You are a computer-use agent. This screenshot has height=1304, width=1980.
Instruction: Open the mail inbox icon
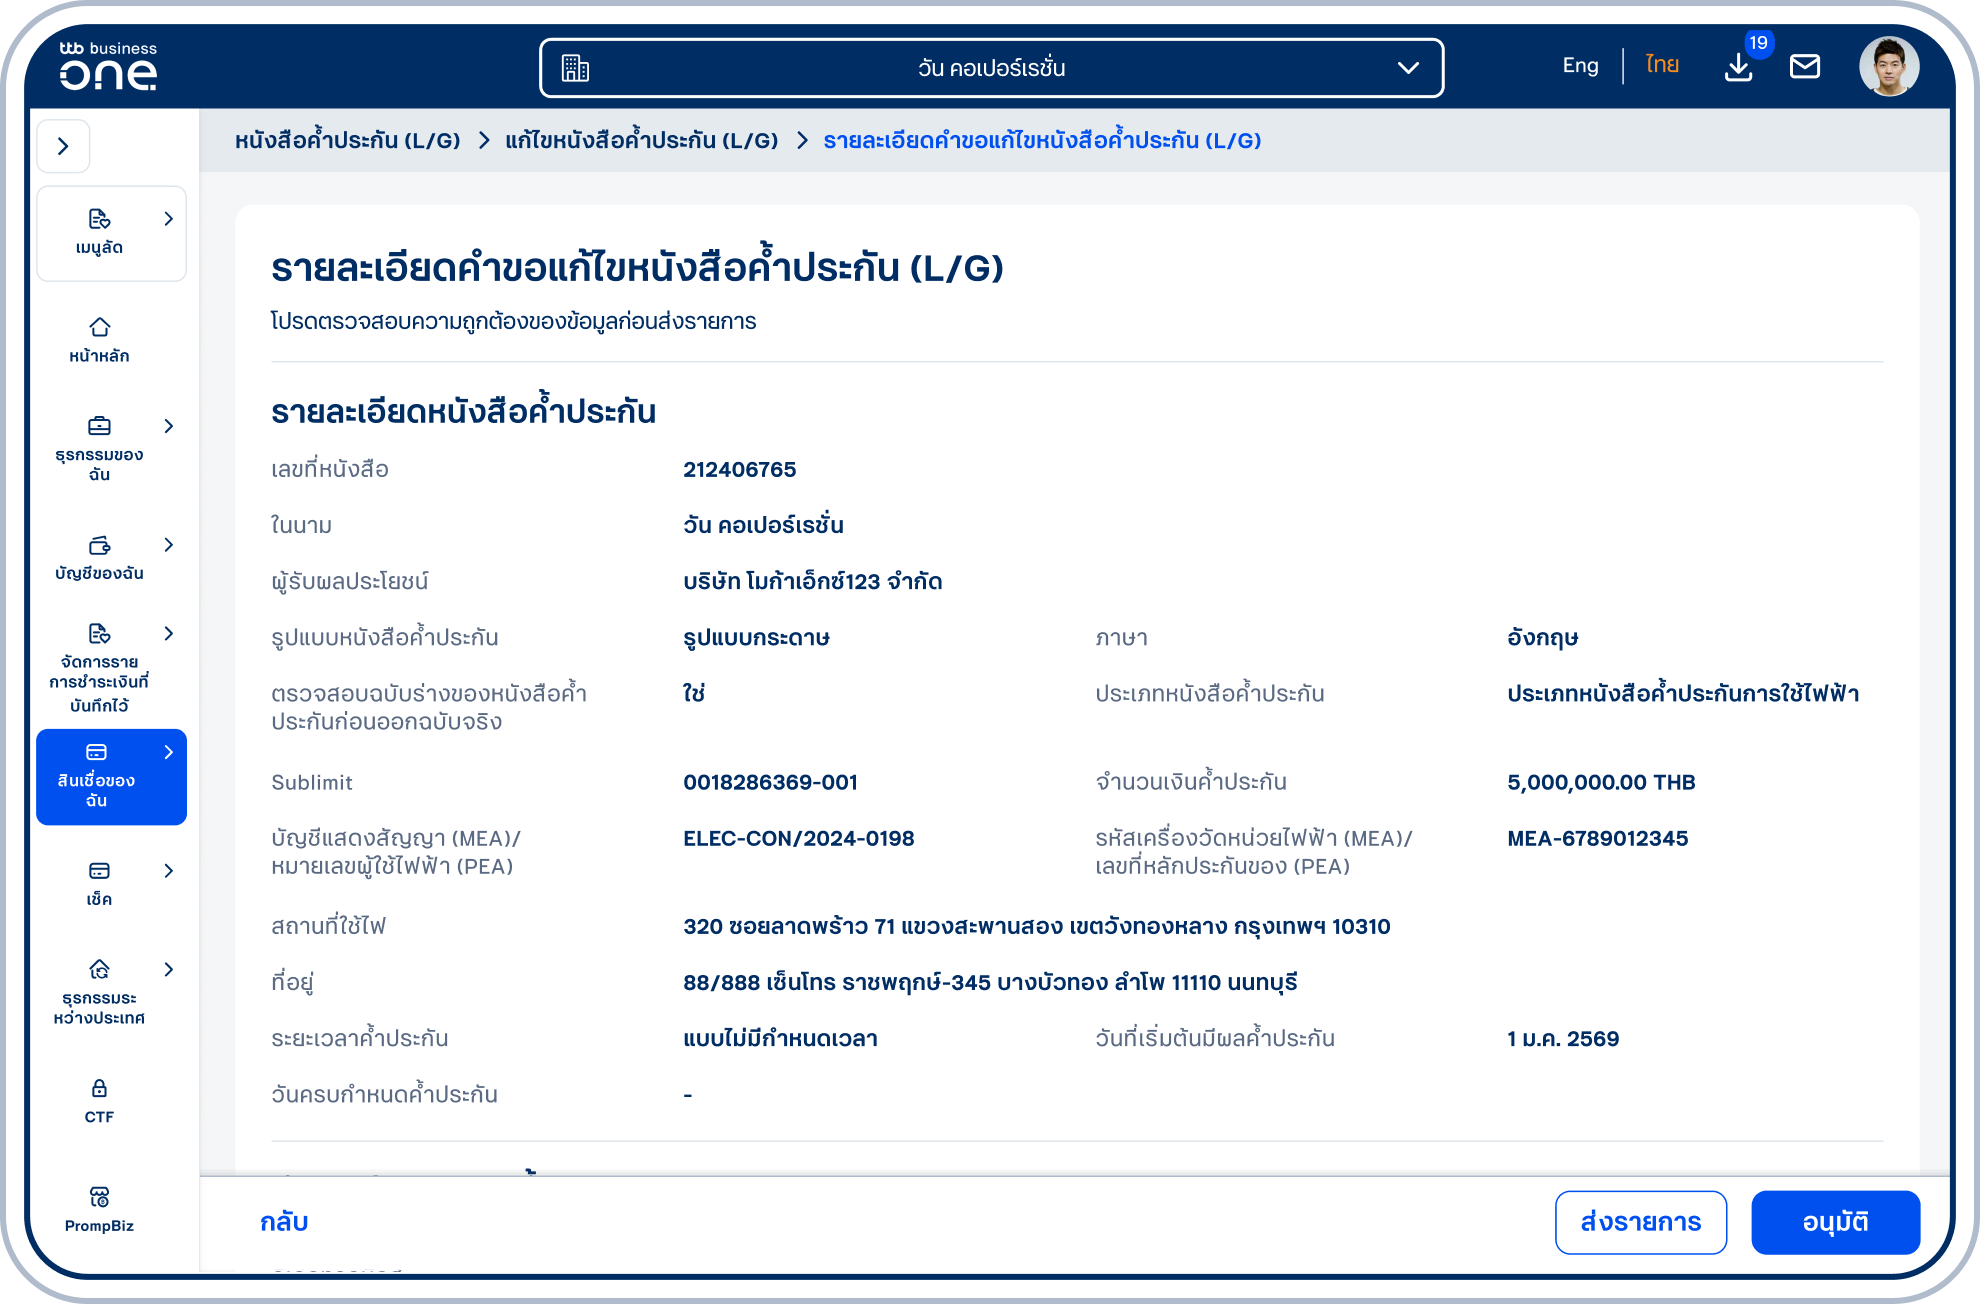(x=1805, y=66)
